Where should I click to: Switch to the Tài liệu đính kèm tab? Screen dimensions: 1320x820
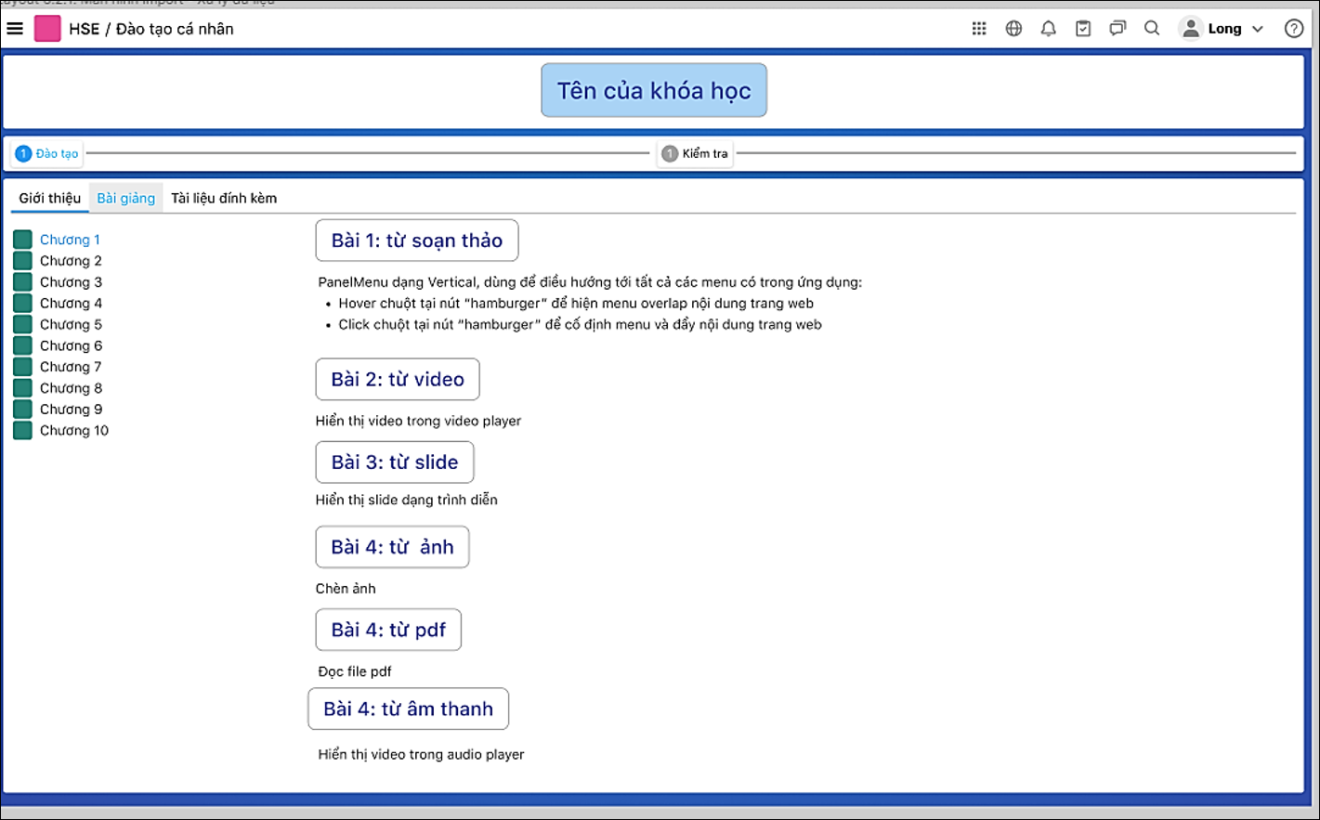pos(224,198)
